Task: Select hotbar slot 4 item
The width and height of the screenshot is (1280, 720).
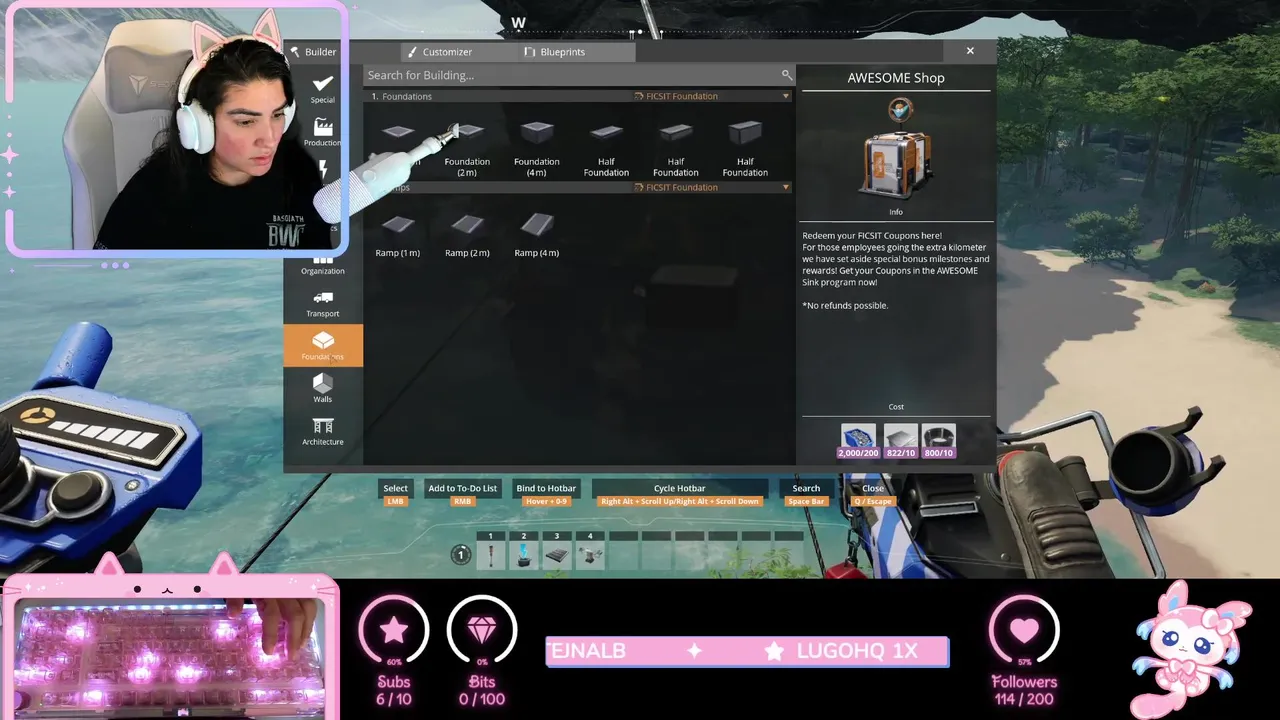Action: point(590,555)
